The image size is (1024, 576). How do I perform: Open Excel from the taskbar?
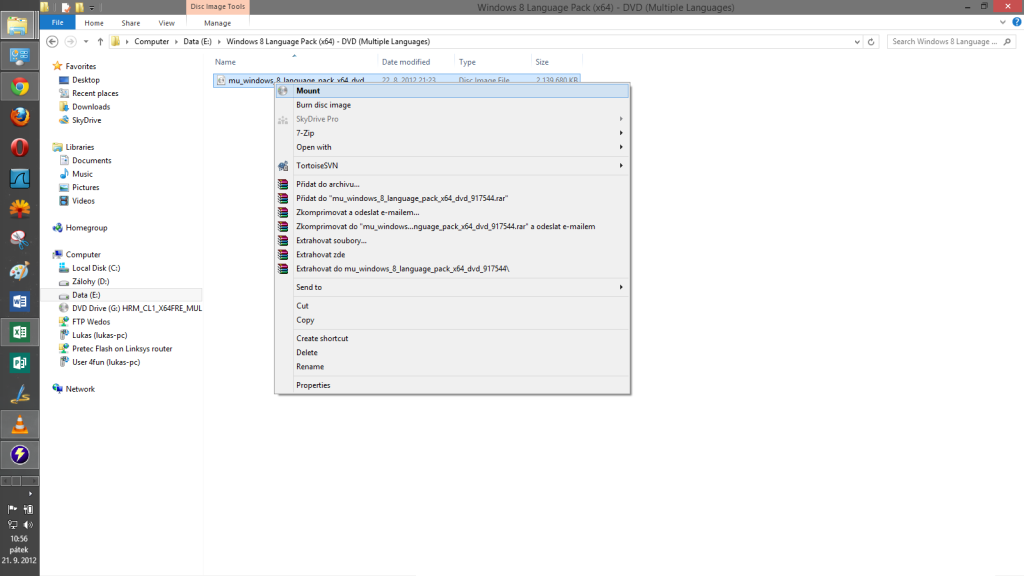(20, 332)
